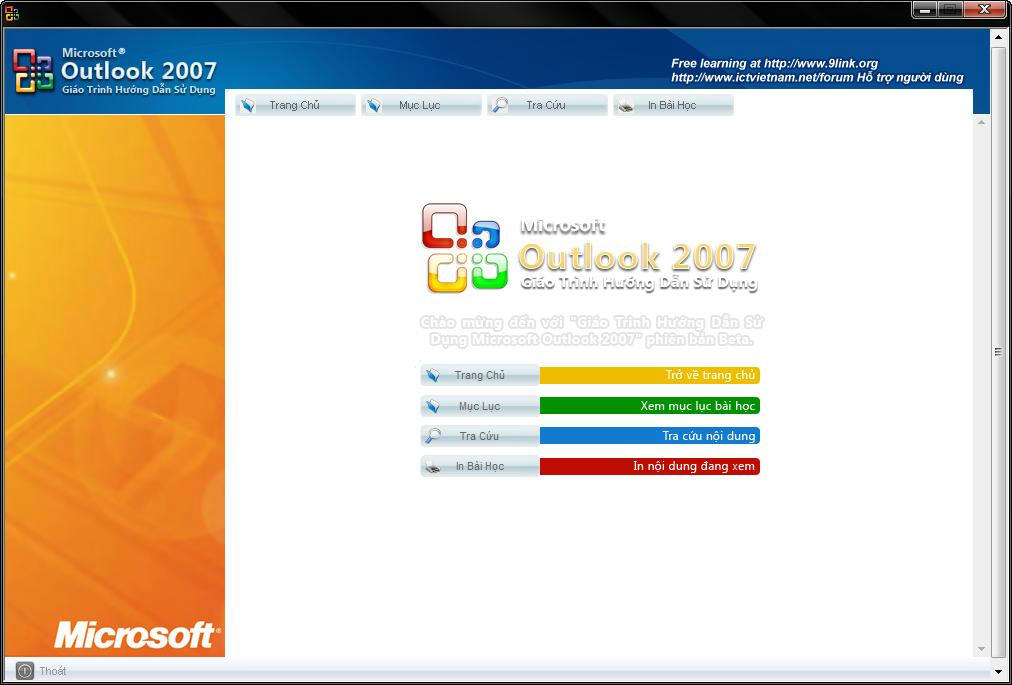
Task: Open In Bài Học in the top navigation bar
Action: (x=673, y=105)
